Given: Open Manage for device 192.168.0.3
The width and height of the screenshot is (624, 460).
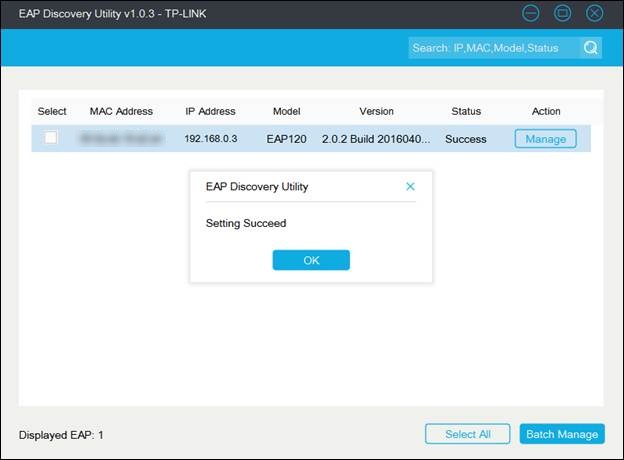Looking at the screenshot, I should tap(545, 139).
